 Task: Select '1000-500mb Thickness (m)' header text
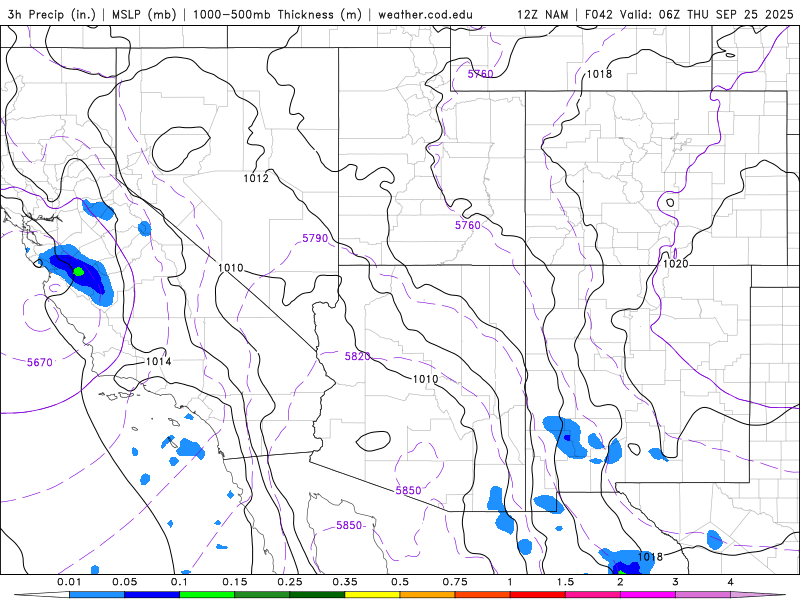(277, 14)
